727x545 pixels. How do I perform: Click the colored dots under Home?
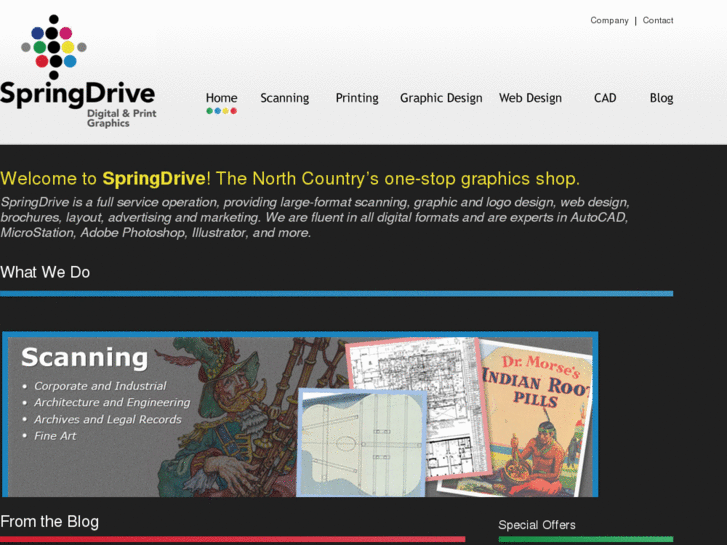[x=222, y=111]
